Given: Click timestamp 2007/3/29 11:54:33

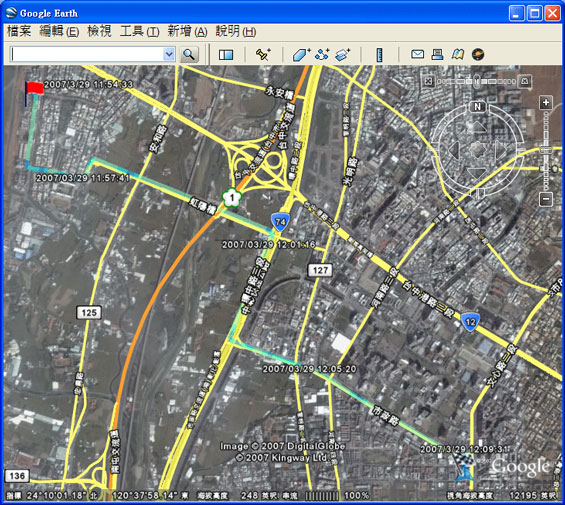Looking at the screenshot, I should [x=88, y=84].
